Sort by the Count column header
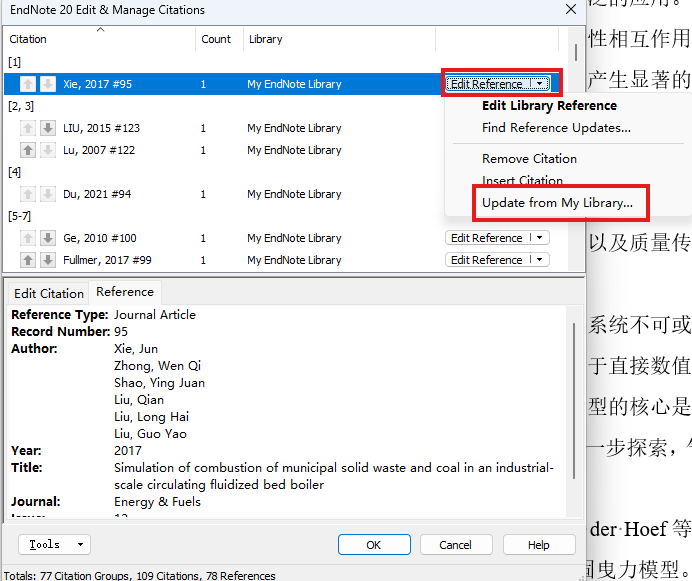Image resolution: width=692 pixels, height=581 pixels. (x=219, y=39)
